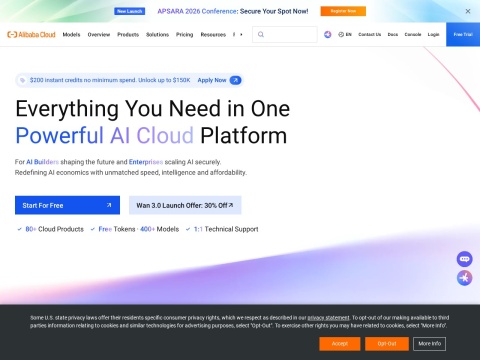
Task: Click the Register Now banner button
Action: [x=343, y=11]
